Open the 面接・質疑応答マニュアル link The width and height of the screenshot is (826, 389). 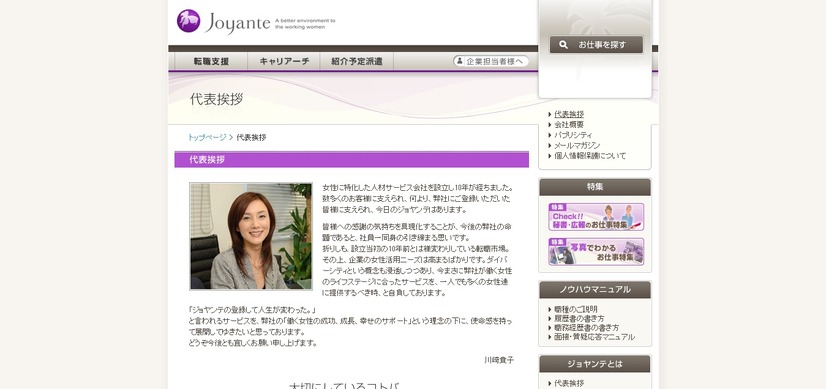(x=594, y=337)
